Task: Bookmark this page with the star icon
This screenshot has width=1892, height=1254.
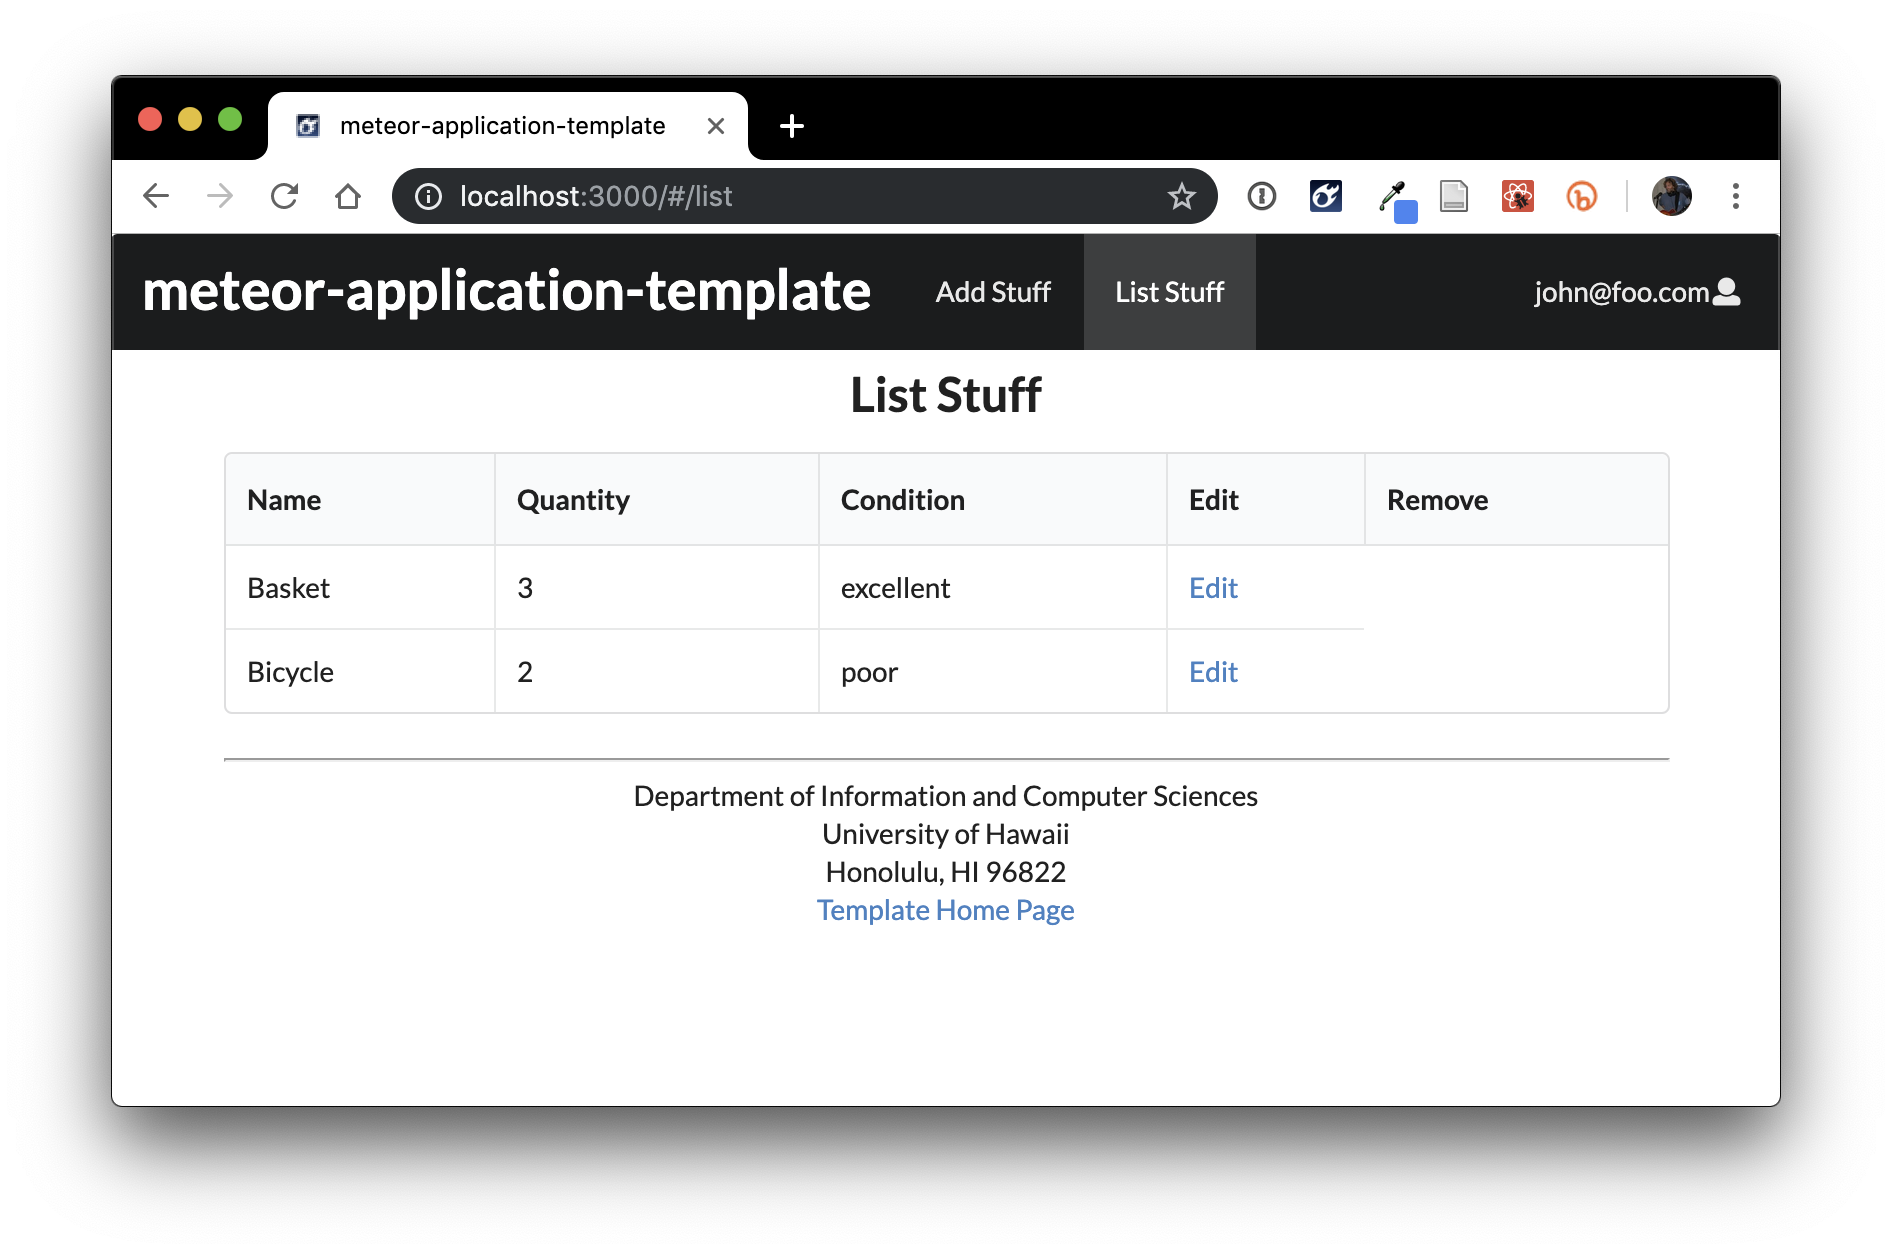Action: pos(1181,196)
